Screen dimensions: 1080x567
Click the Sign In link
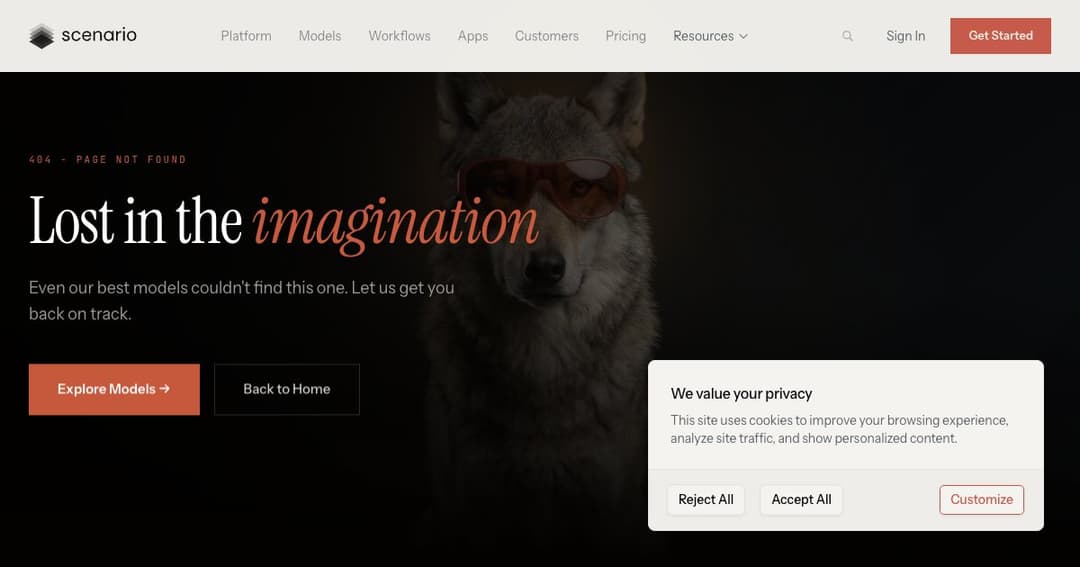tap(905, 36)
